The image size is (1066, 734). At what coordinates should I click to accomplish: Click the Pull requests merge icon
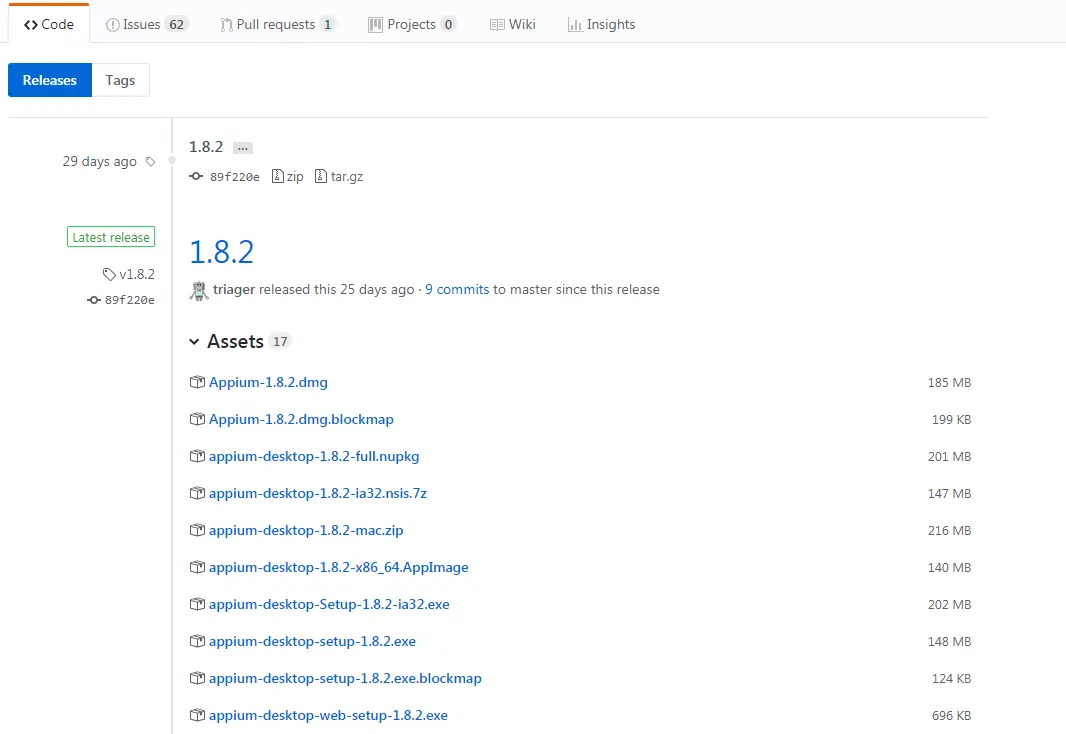point(226,25)
